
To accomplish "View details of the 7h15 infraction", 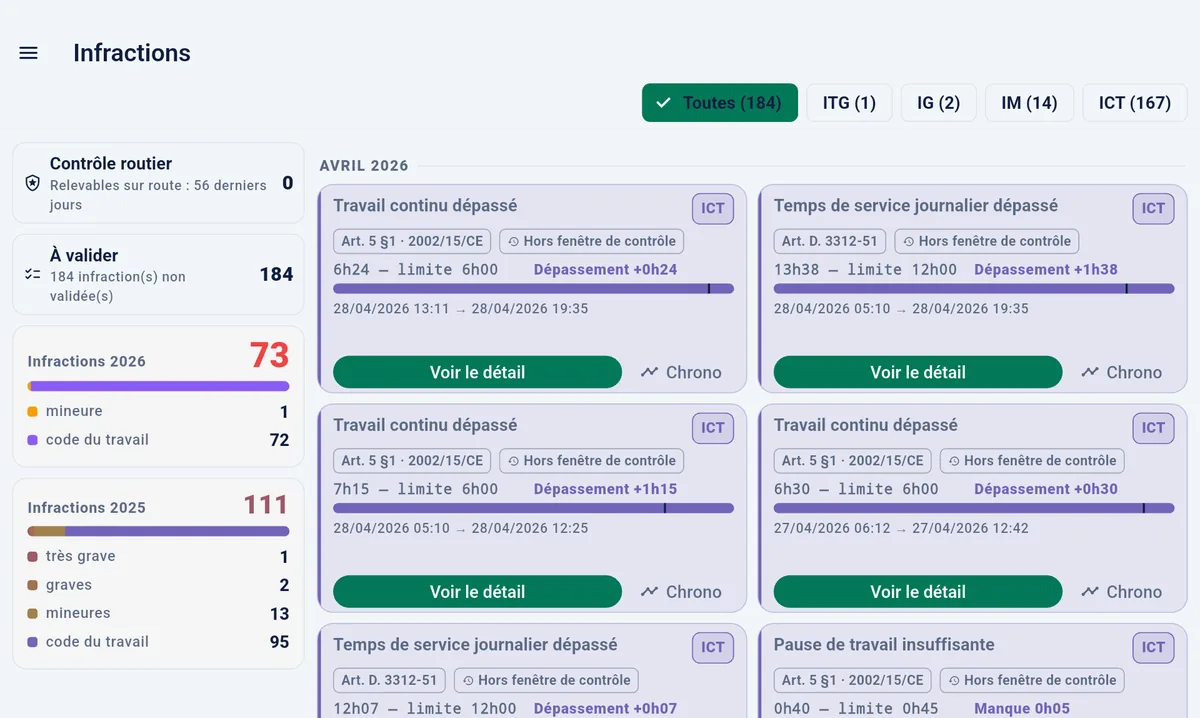I will coord(477,592).
